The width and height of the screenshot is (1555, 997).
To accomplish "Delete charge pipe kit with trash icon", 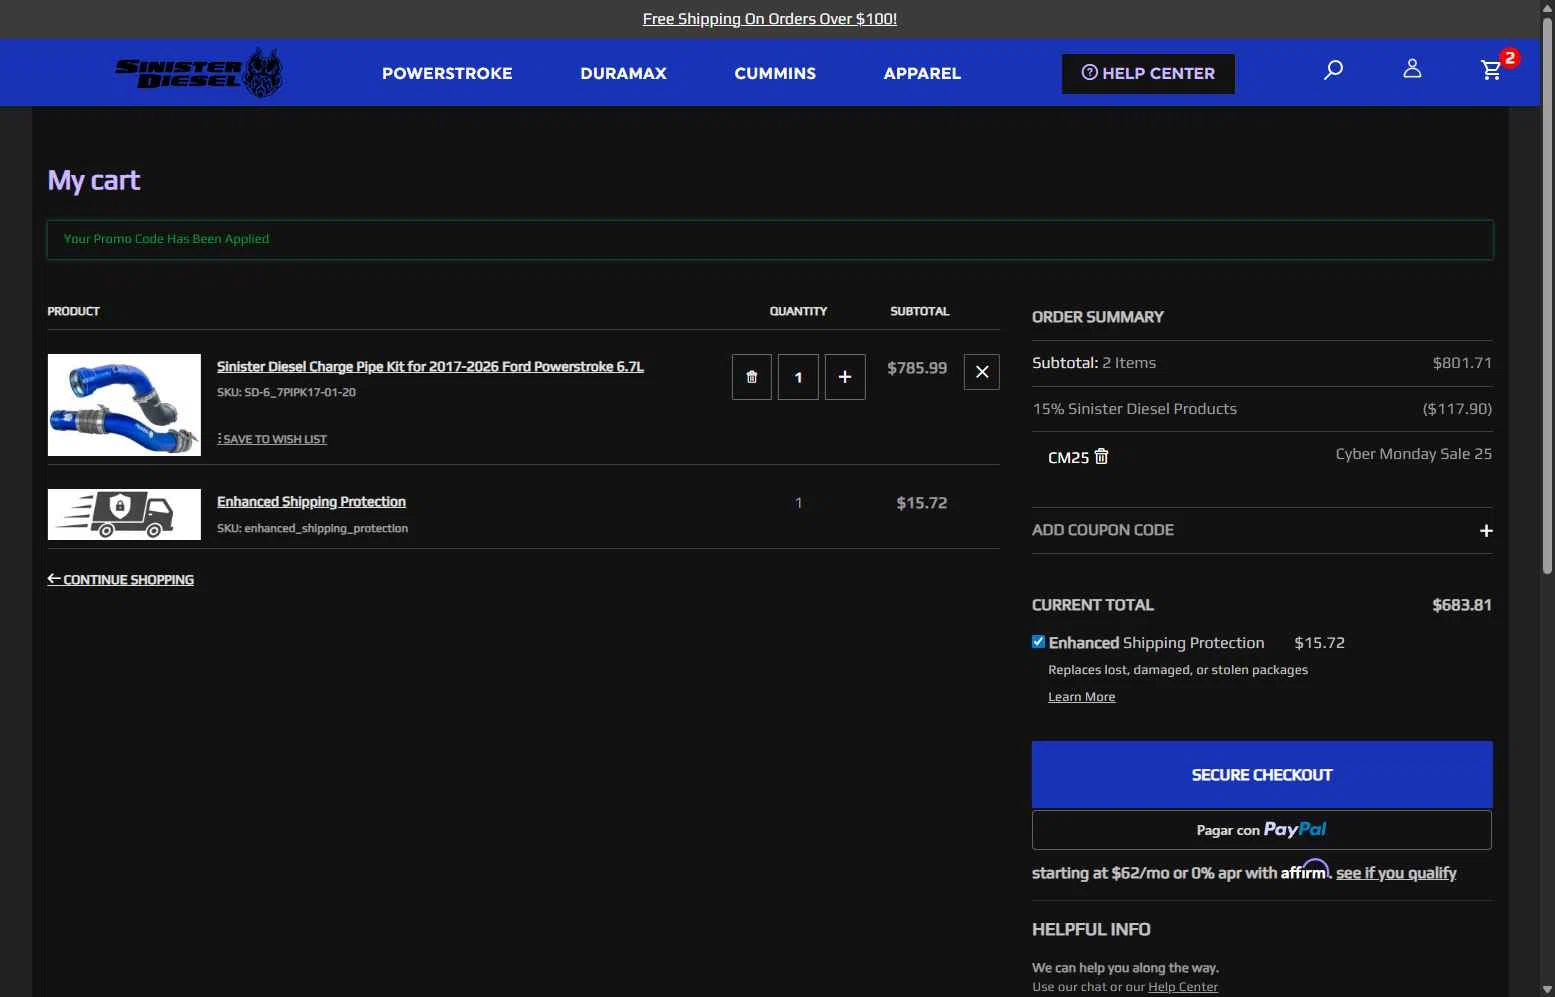I will coord(752,377).
